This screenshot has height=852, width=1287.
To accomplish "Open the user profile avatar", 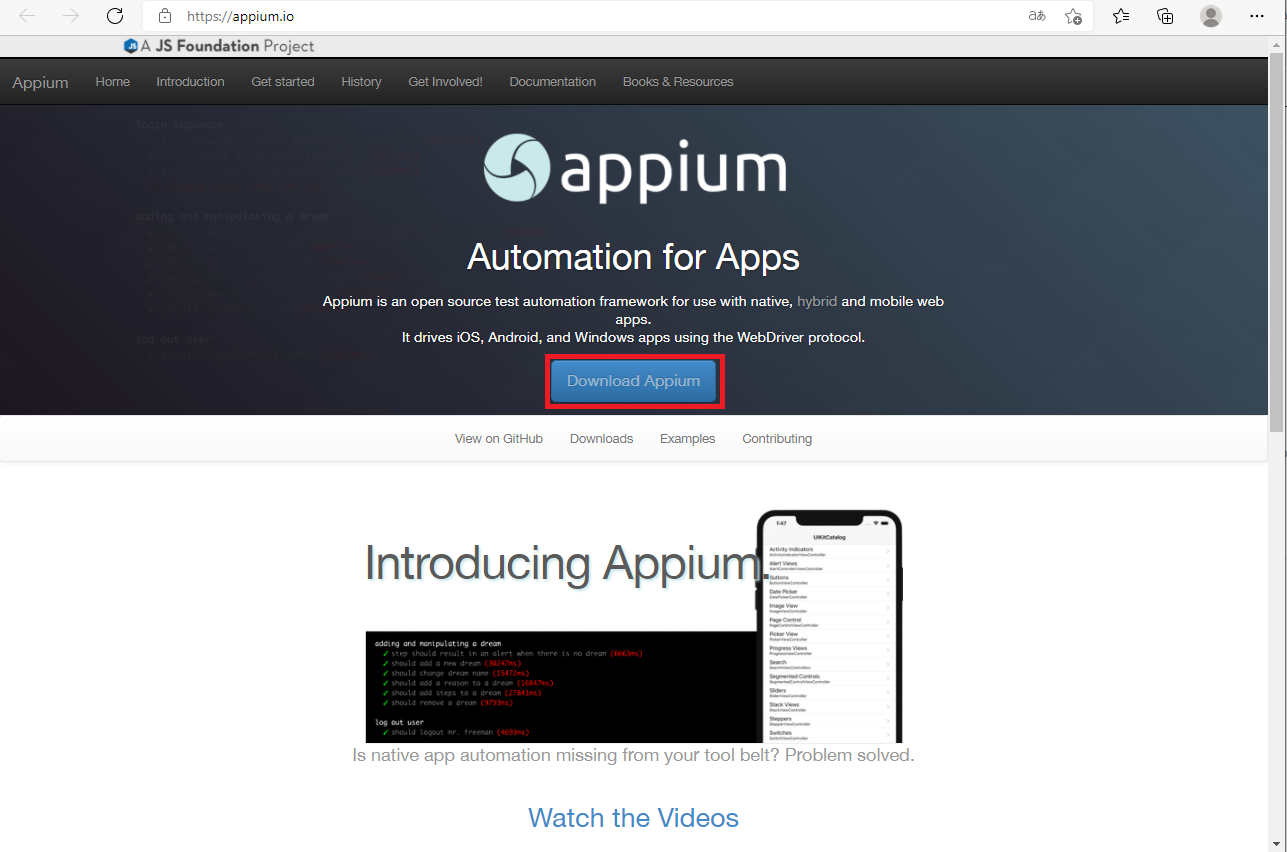I will pyautogui.click(x=1211, y=16).
